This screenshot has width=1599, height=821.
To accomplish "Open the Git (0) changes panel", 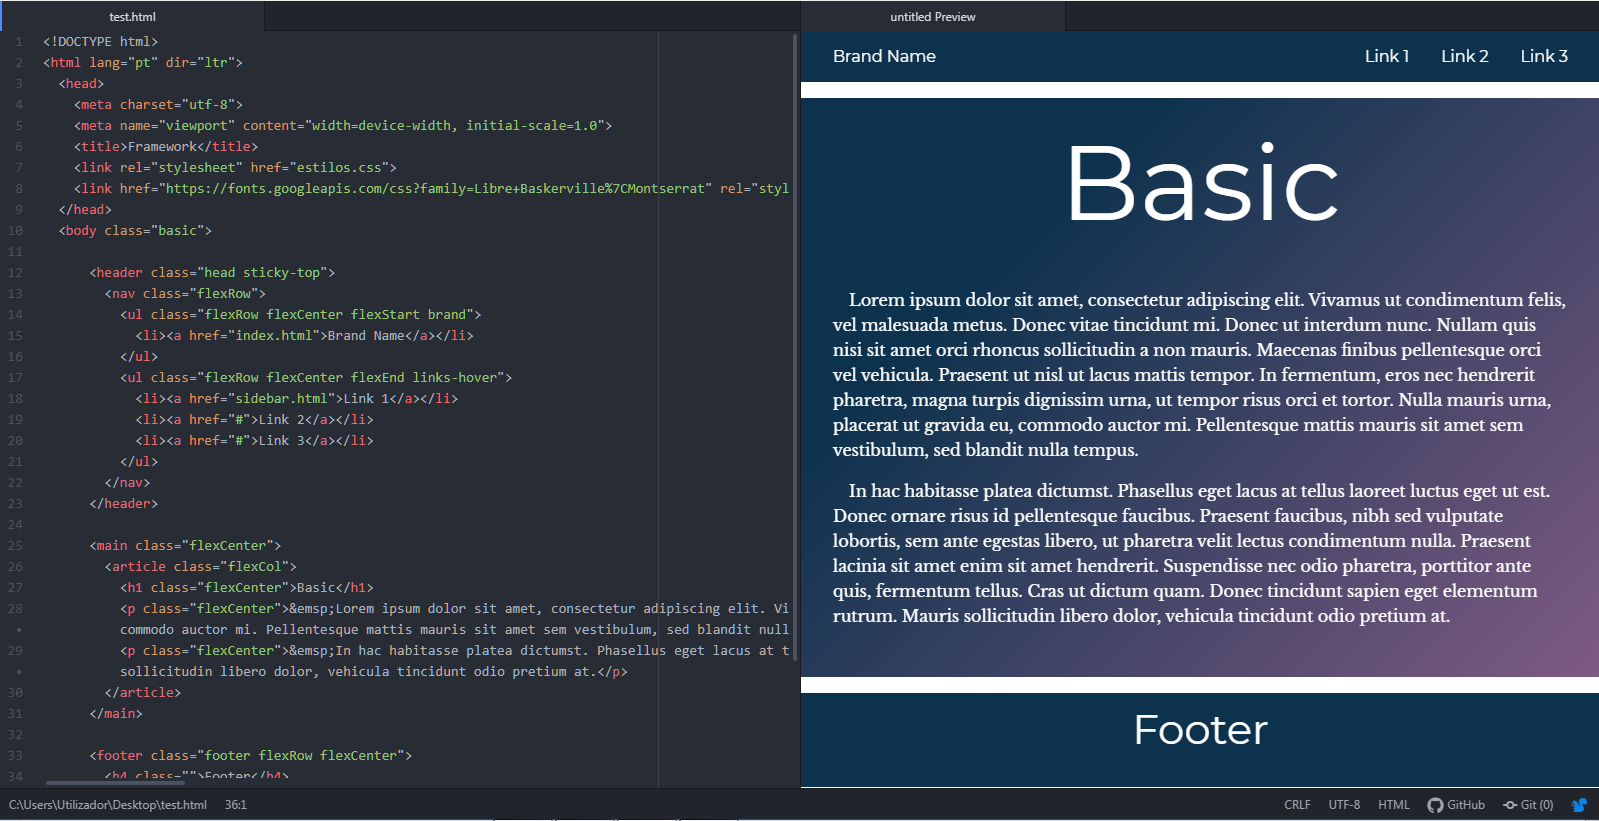I will tap(1528, 805).
